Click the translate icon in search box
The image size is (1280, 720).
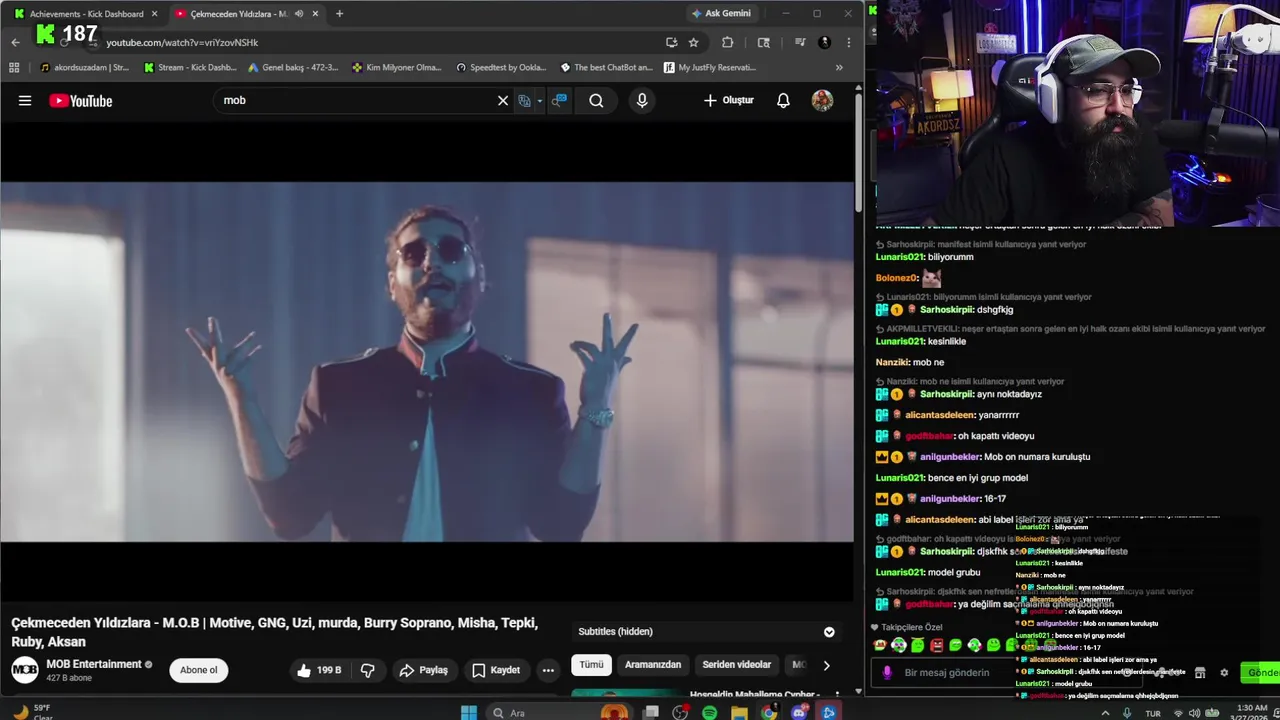click(524, 100)
